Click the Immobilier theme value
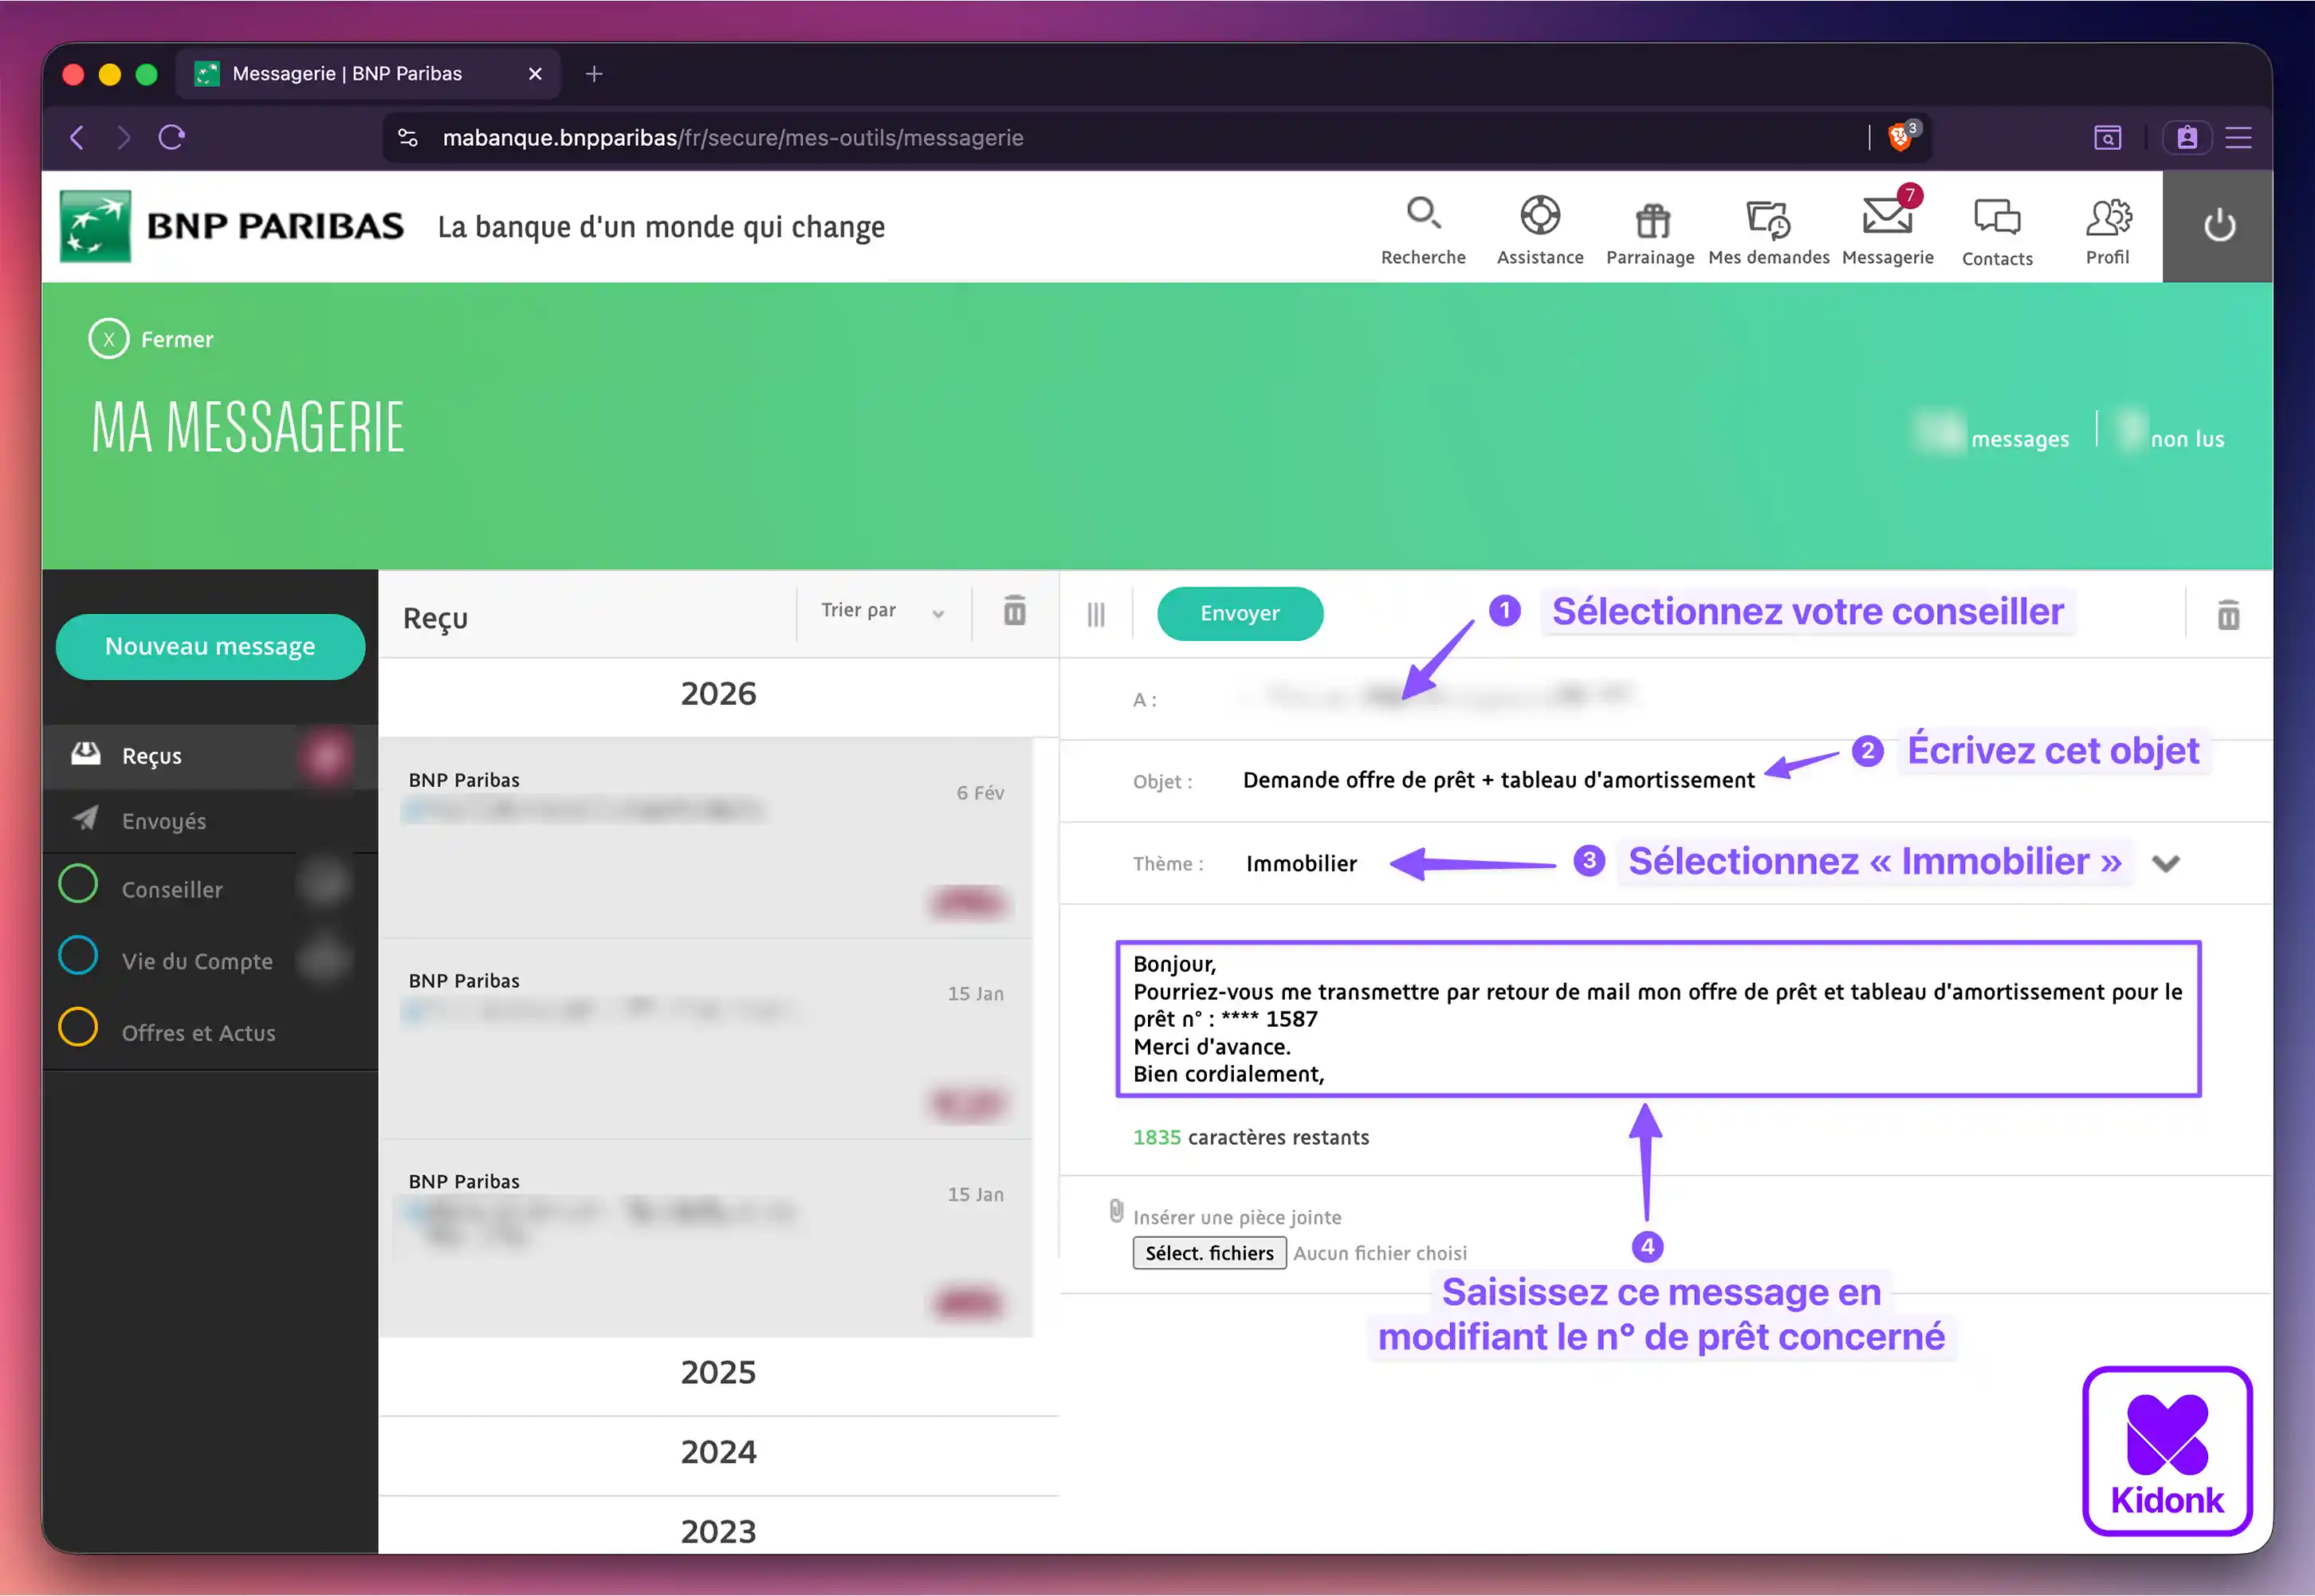The image size is (2315, 1596). pyautogui.click(x=1301, y=864)
